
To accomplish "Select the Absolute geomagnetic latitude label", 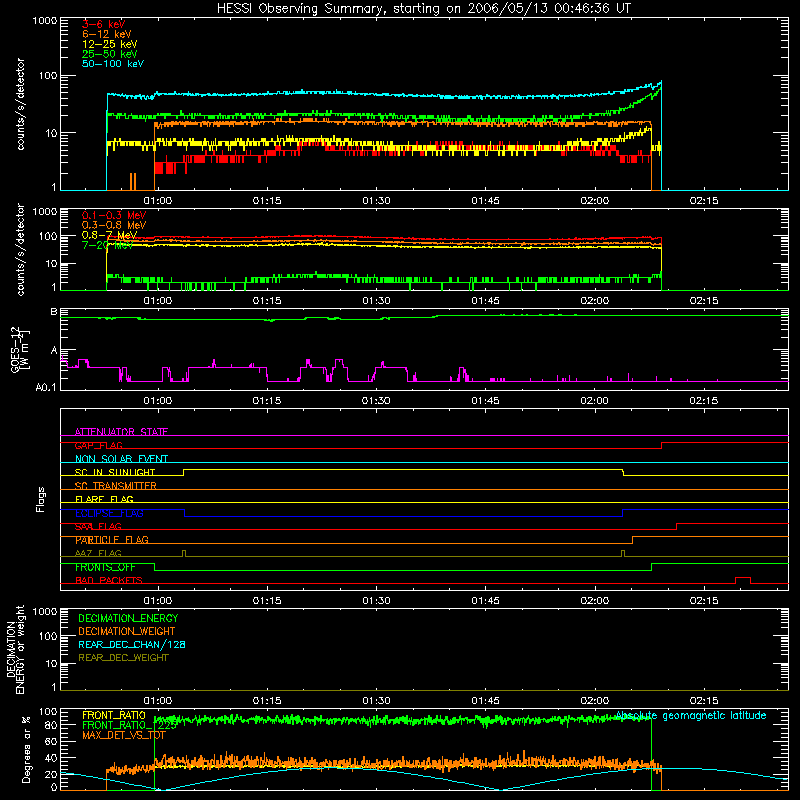I will pos(691,716).
